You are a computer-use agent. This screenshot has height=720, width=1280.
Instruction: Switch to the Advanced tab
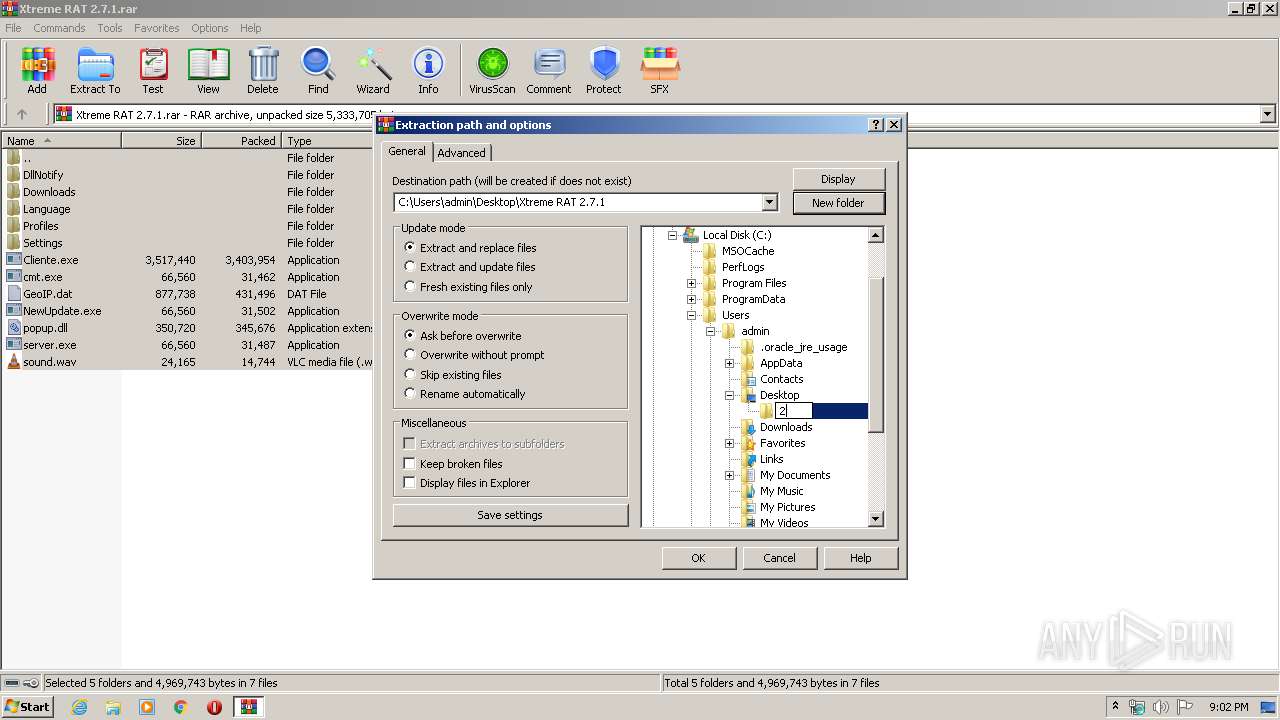[461, 153]
